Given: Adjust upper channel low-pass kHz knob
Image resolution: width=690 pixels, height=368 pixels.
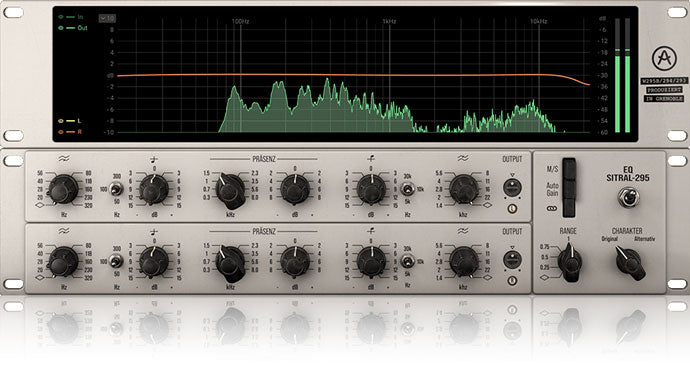Looking at the screenshot, I should coord(463,189).
